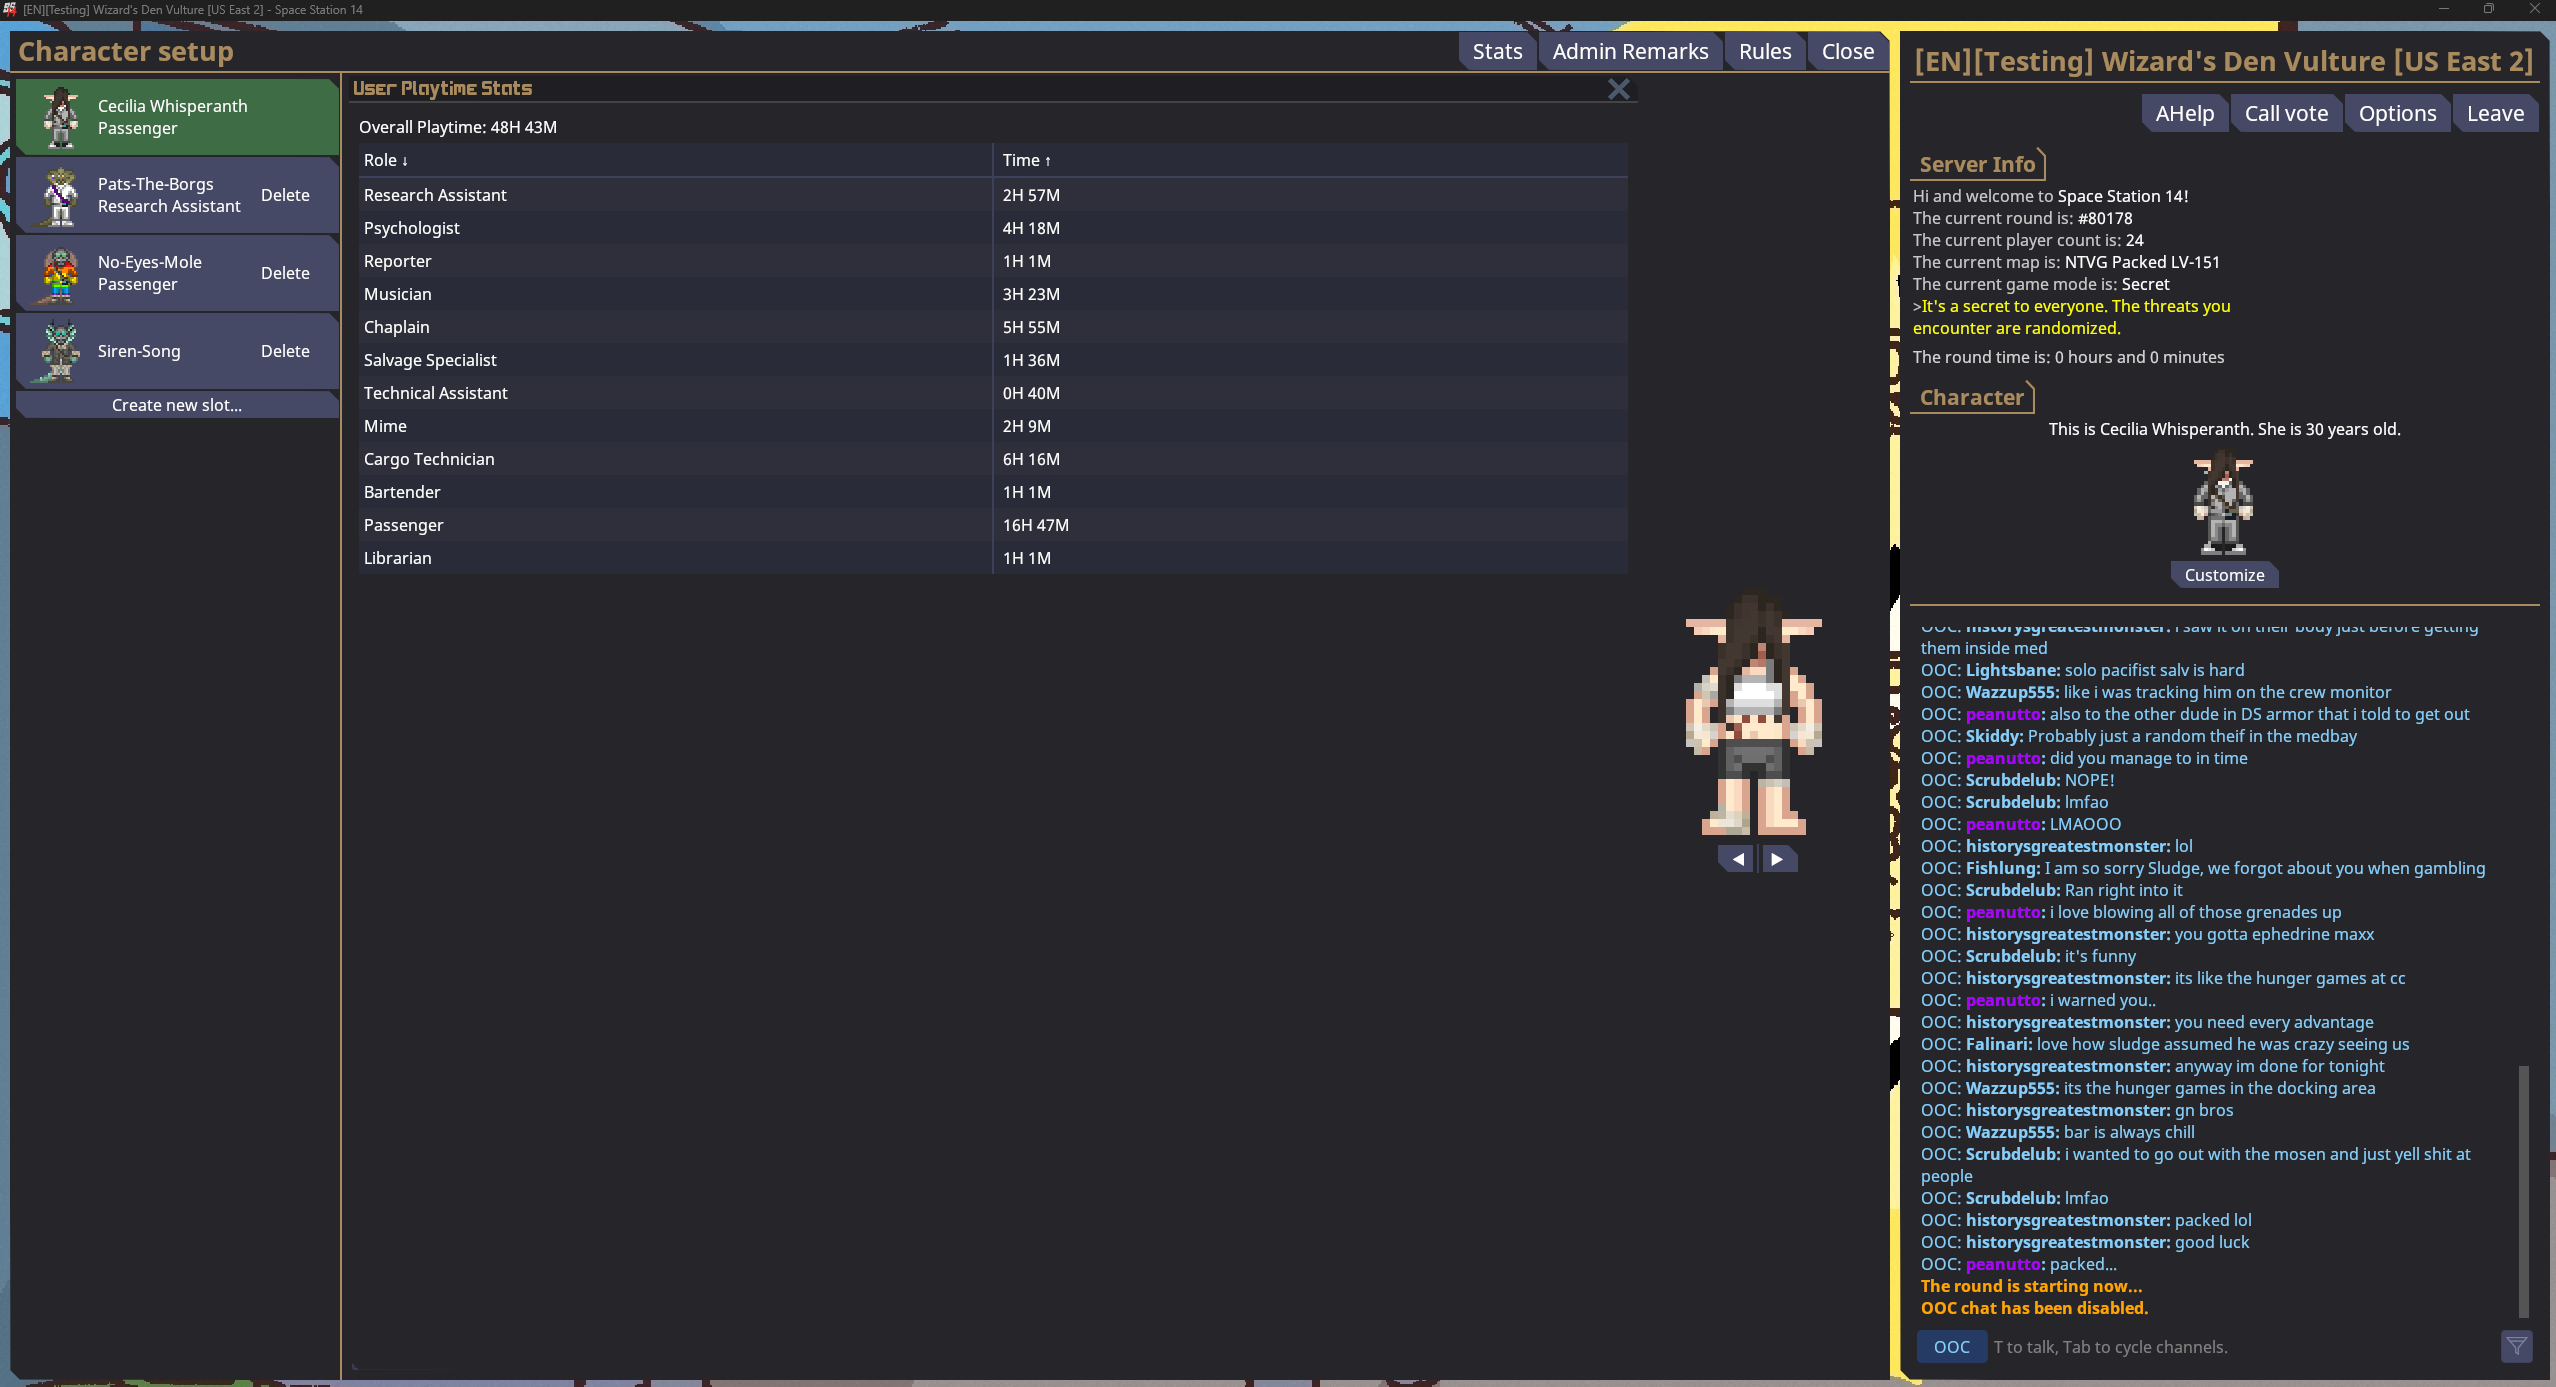Close the User Playtime Stats panel
This screenshot has height=1387, width=2556.
coord(1618,89)
